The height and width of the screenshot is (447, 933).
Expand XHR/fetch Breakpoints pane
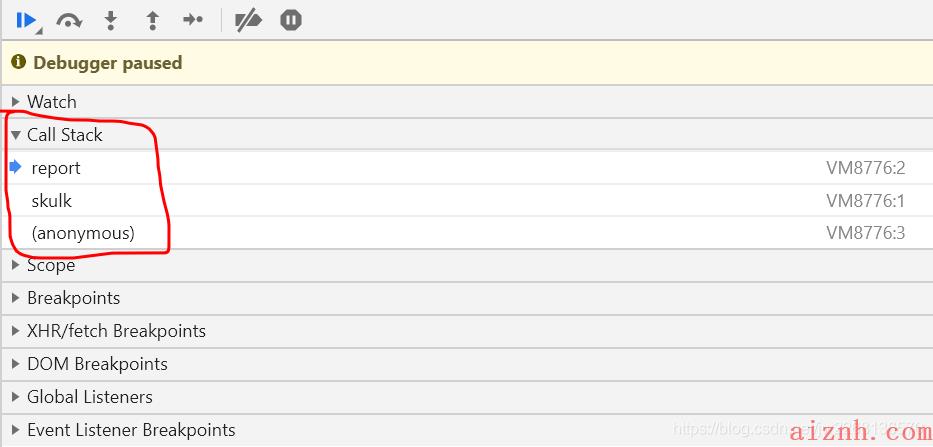pos(466,331)
